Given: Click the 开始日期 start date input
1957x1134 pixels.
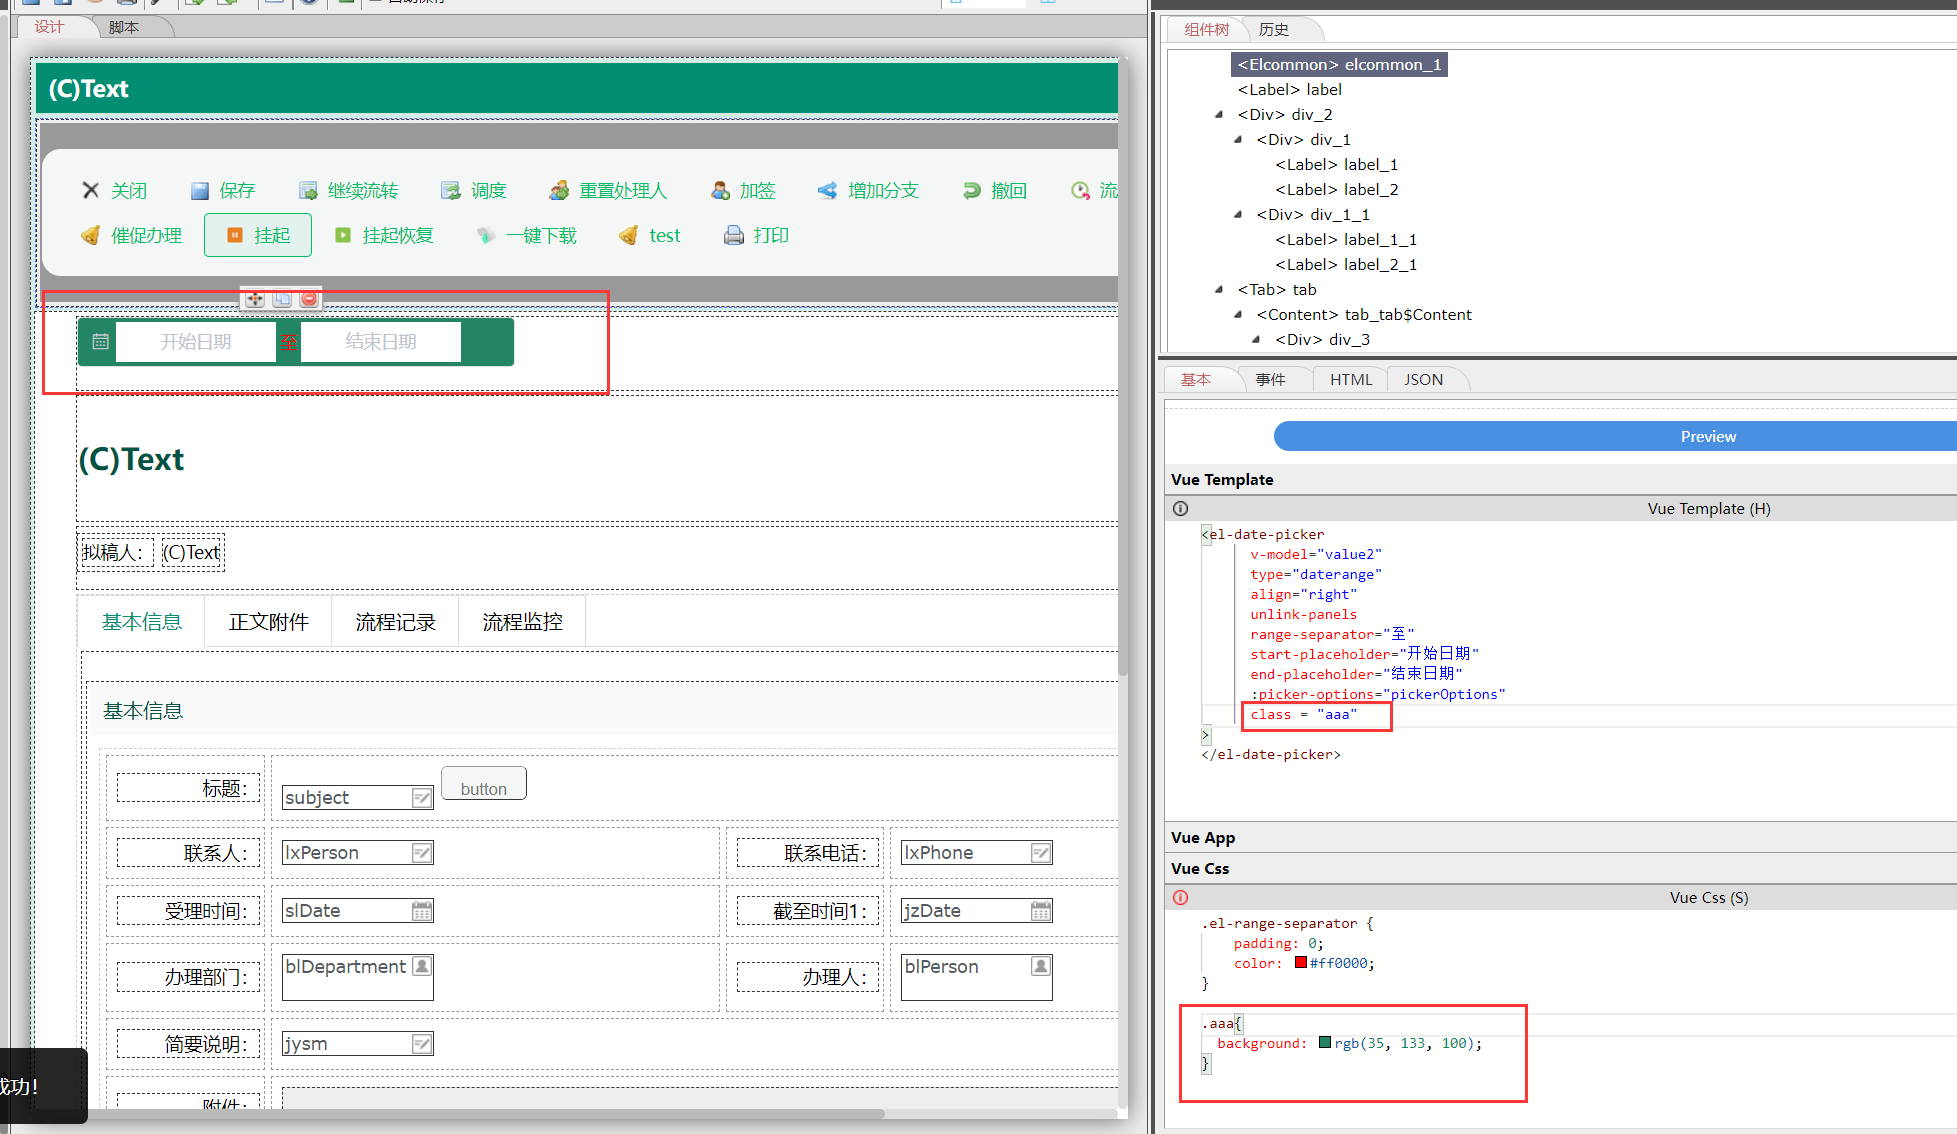Looking at the screenshot, I should (196, 342).
